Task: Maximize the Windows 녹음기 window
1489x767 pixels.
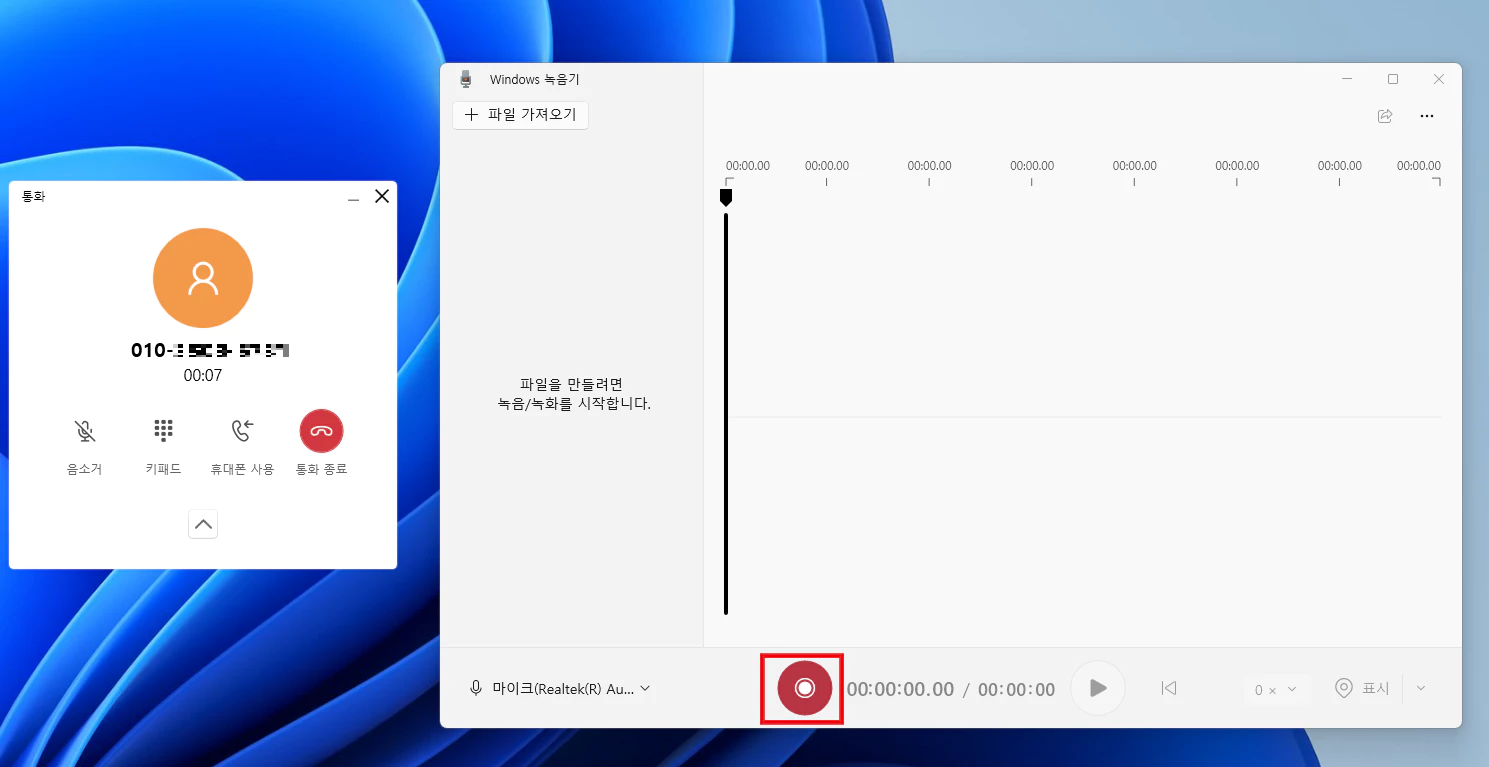Action: click(1393, 79)
